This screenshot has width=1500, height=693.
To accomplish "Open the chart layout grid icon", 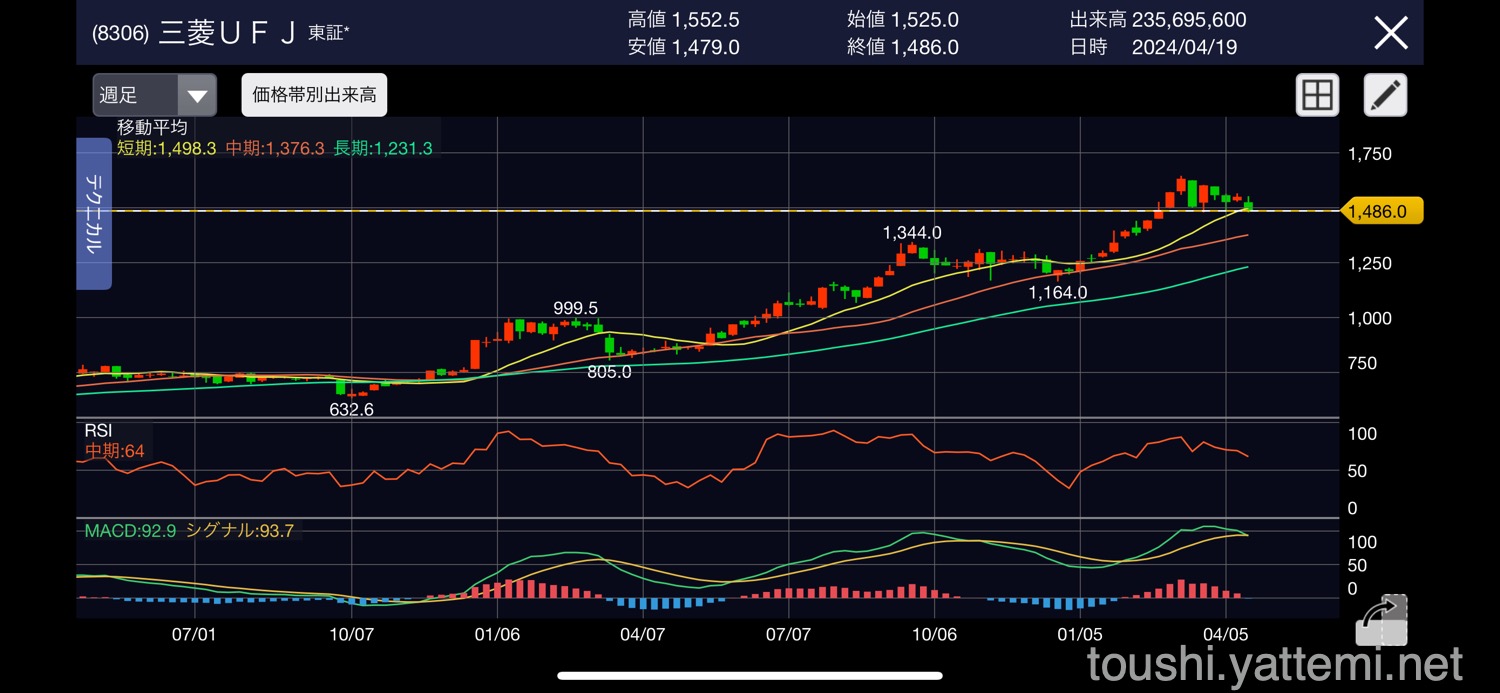I will 1317,95.
